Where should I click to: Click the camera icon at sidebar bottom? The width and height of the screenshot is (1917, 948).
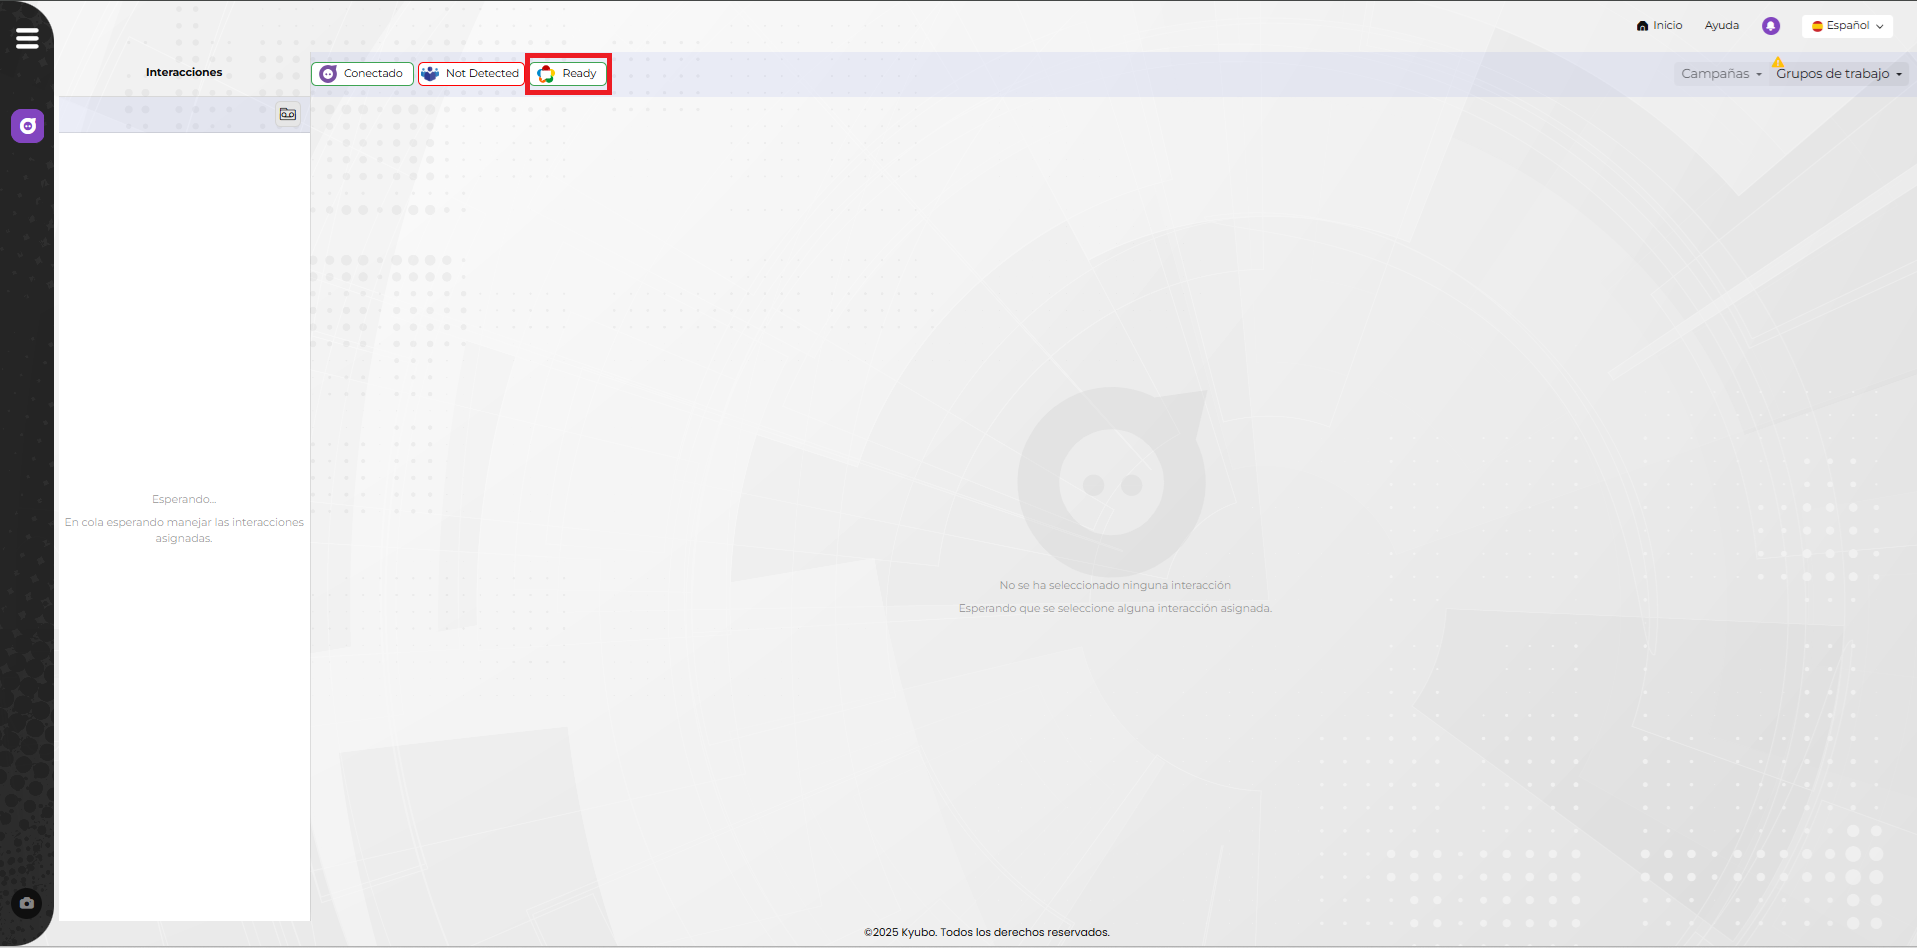[27, 903]
